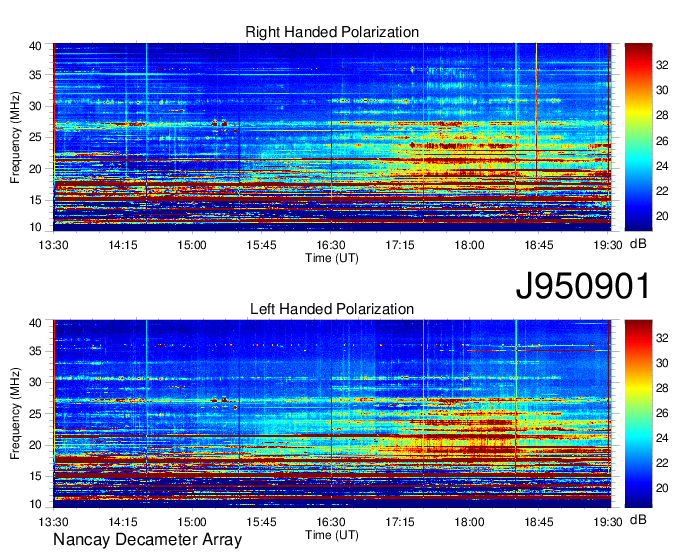Click the Right Handed Polarization dB color bar
Image resolution: width=680 pixels, height=552 pixels.
pyautogui.click(x=638, y=137)
